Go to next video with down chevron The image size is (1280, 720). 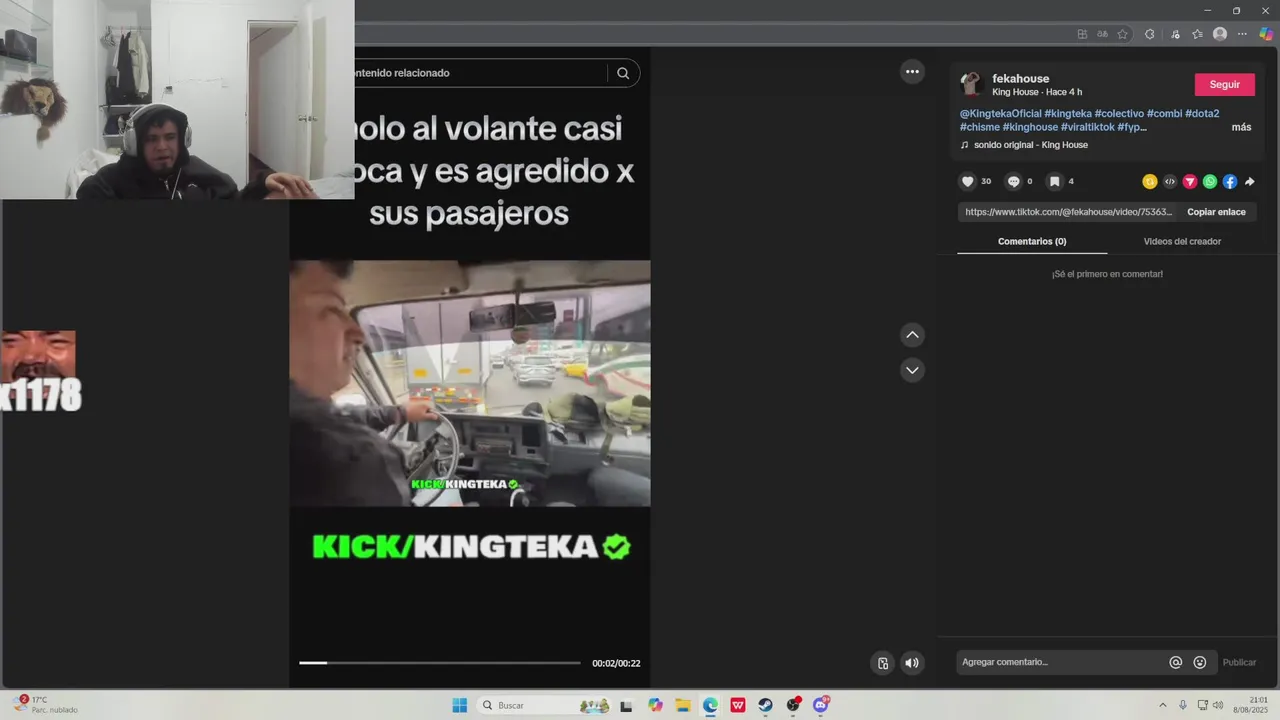912,370
